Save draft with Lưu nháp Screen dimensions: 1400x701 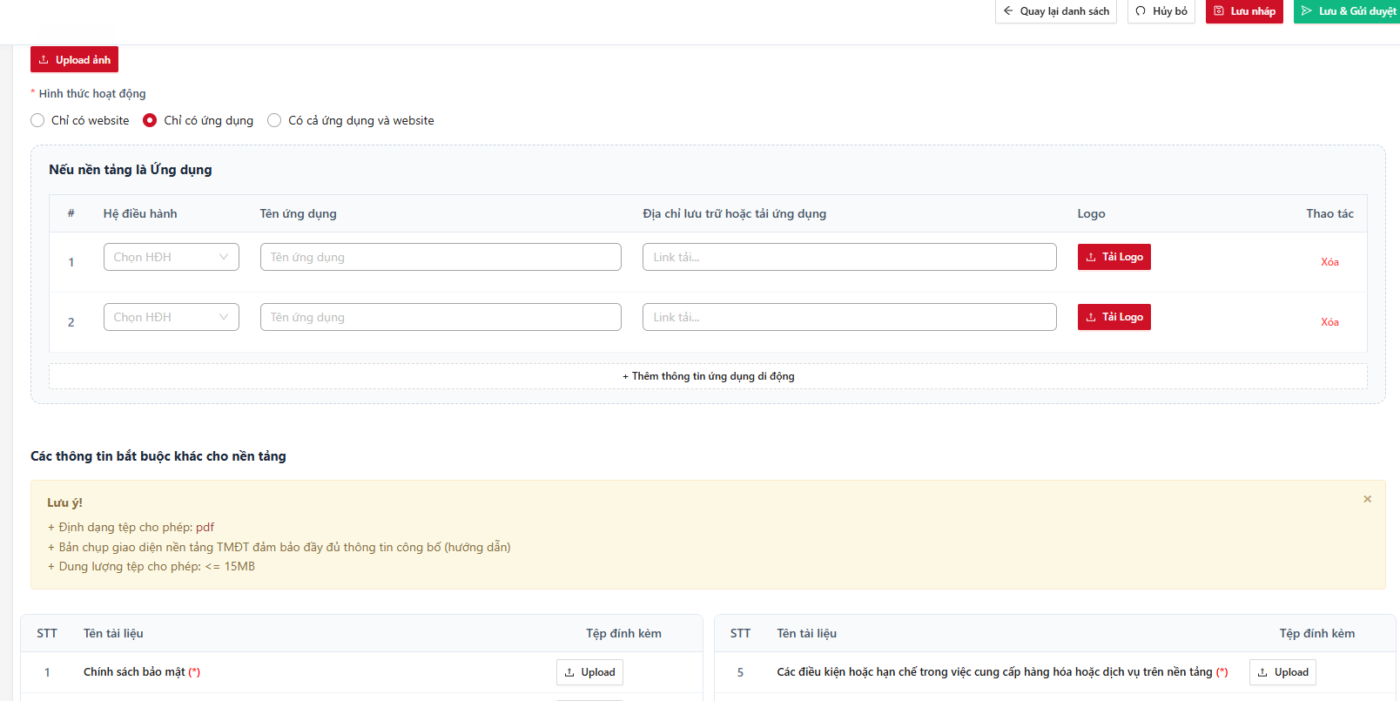(x=1244, y=11)
